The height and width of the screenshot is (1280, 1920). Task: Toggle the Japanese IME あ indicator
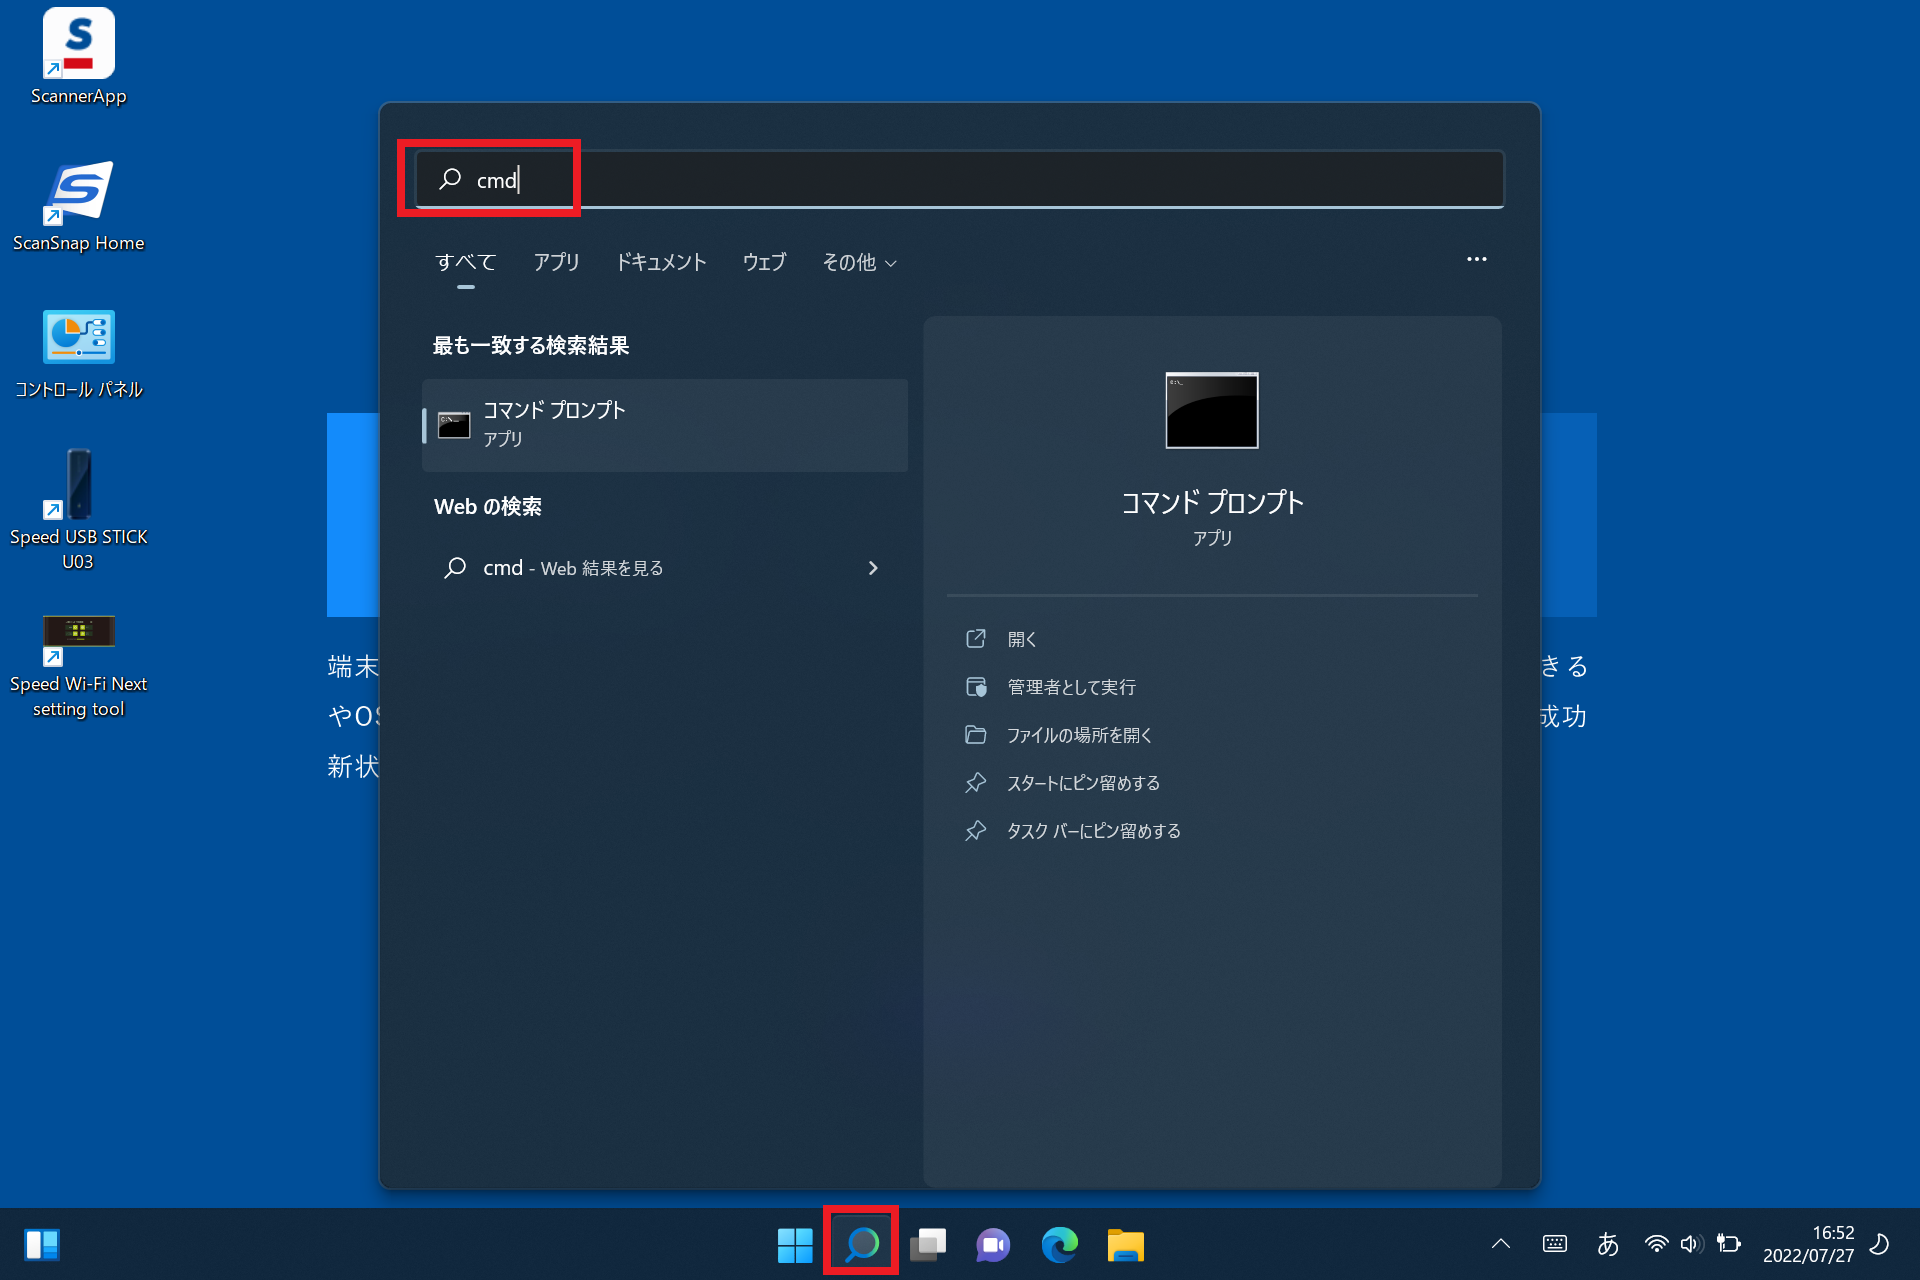(1607, 1244)
